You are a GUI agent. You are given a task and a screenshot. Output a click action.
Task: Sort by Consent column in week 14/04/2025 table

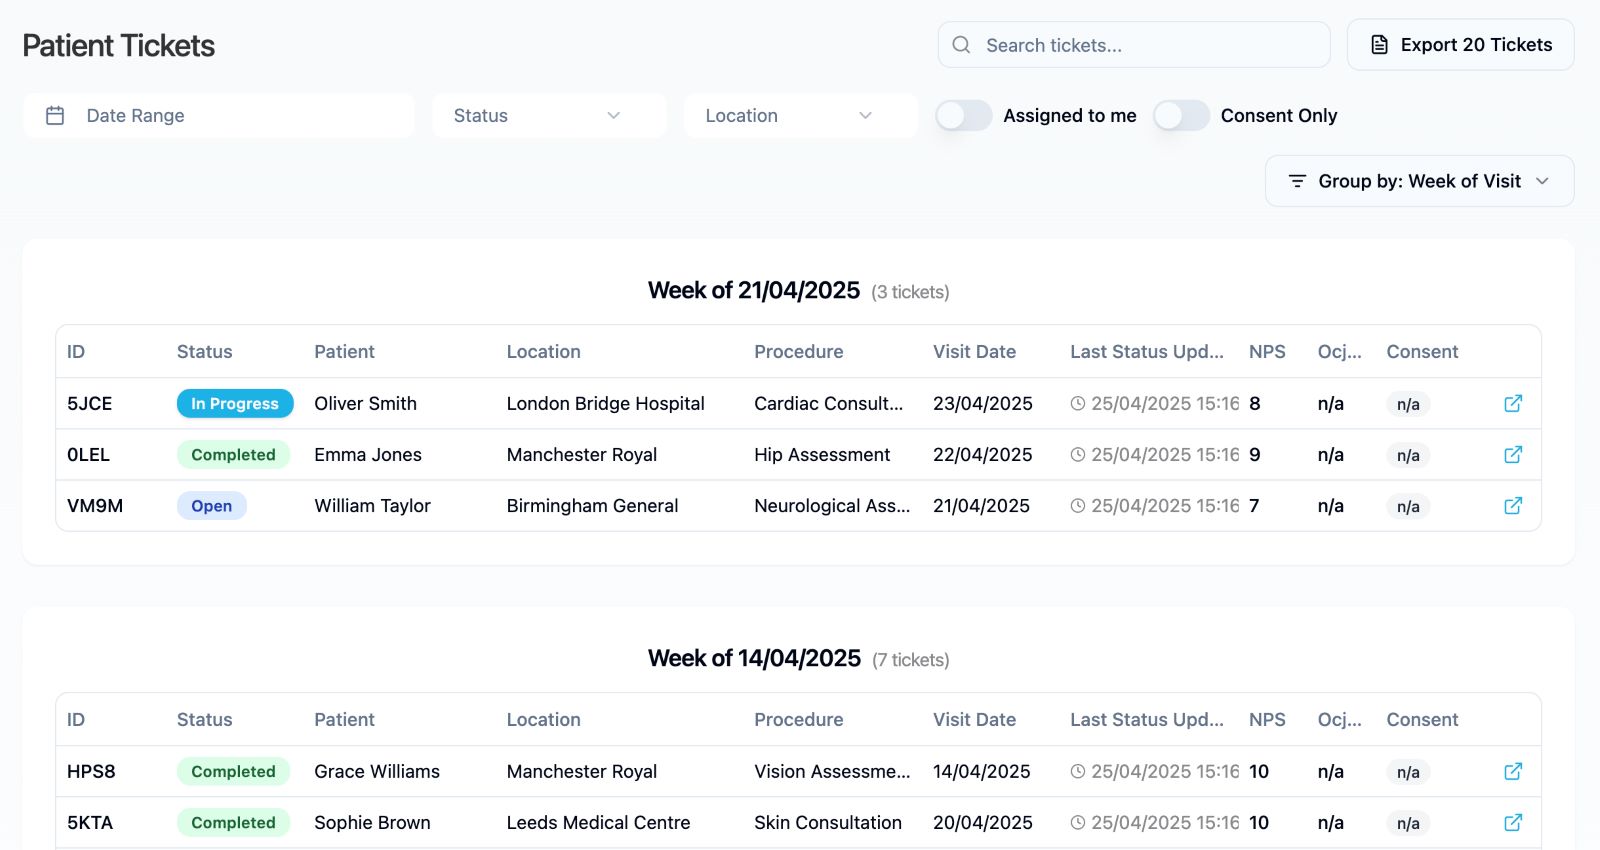1422,720
